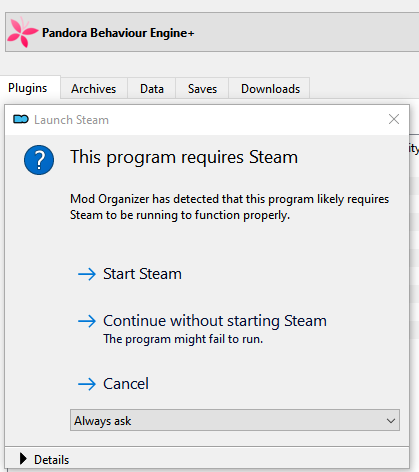Select the Saves tab
This screenshot has height=472, width=419.
click(x=202, y=89)
